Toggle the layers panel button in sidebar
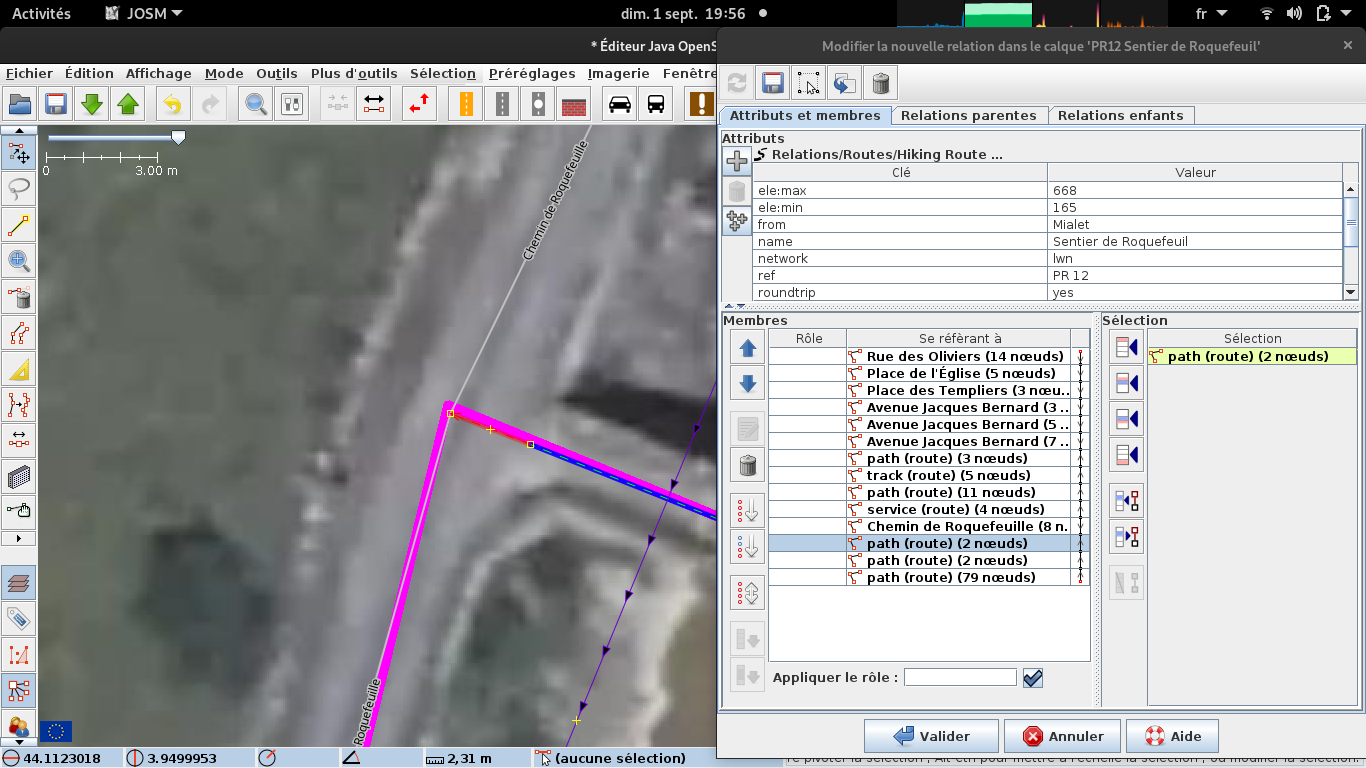 pos(18,581)
